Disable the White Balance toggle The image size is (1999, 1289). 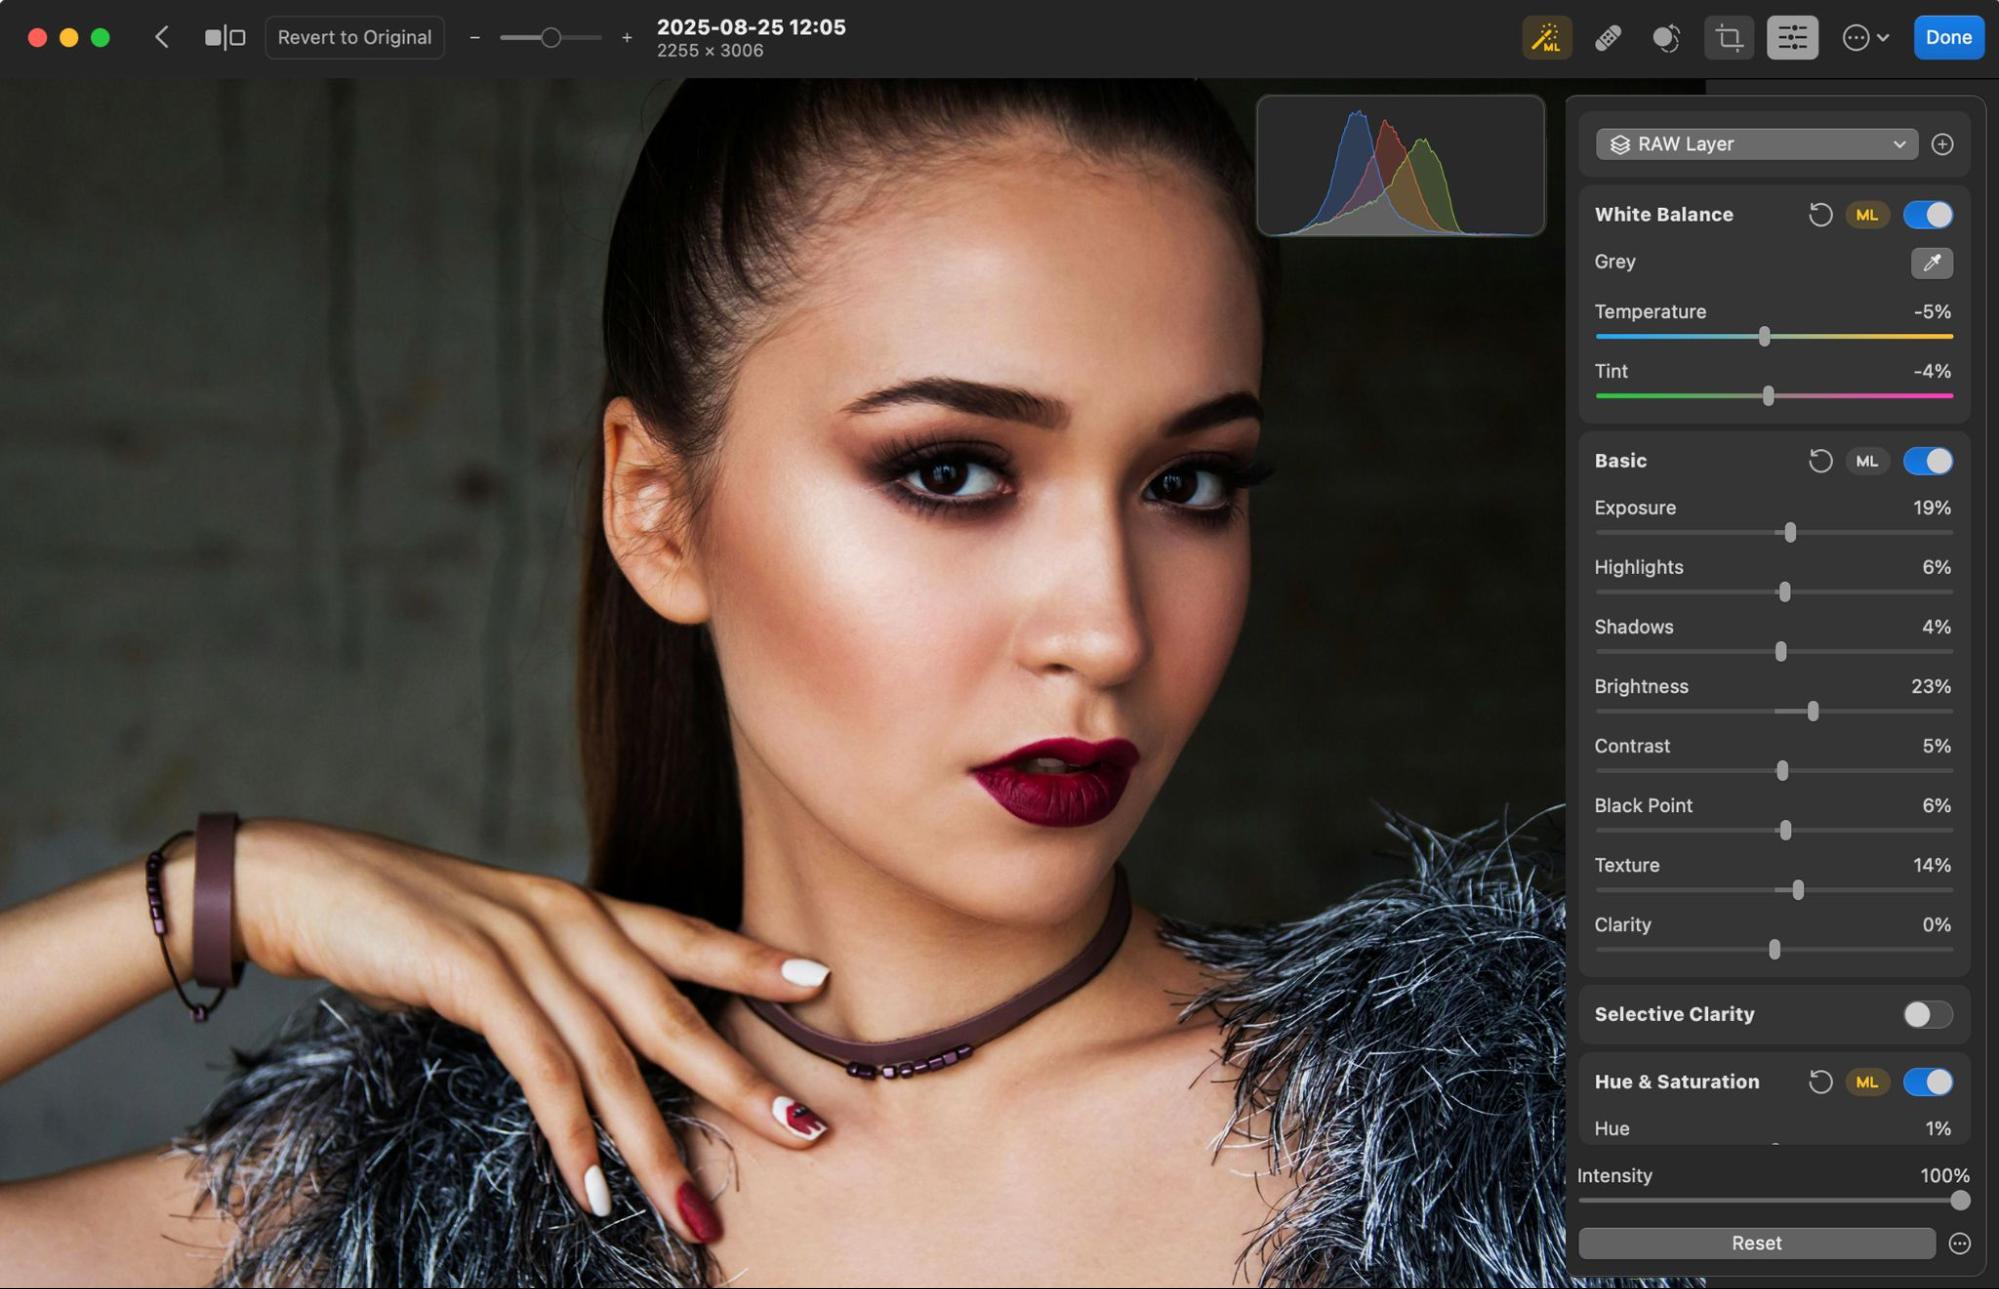(1927, 215)
